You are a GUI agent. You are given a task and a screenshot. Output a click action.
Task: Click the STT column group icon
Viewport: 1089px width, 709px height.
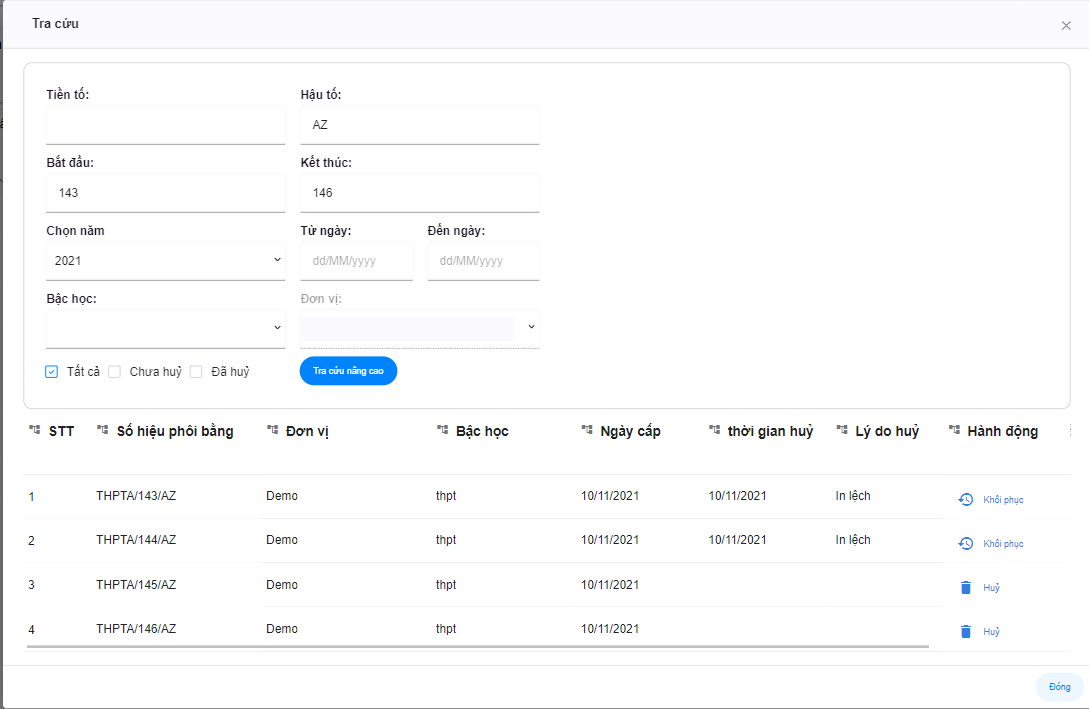[34, 431]
